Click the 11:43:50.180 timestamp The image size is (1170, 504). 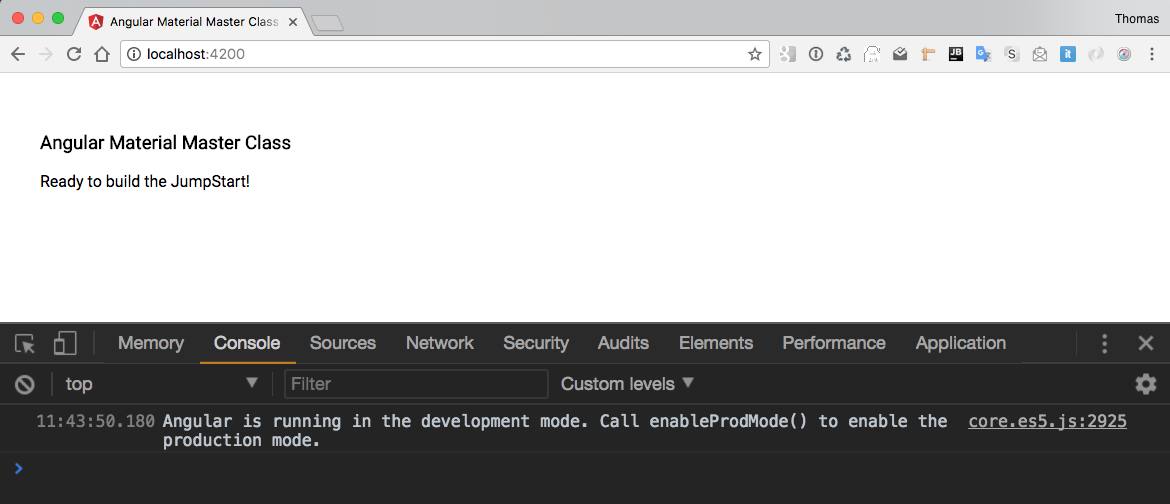pos(96,421)
